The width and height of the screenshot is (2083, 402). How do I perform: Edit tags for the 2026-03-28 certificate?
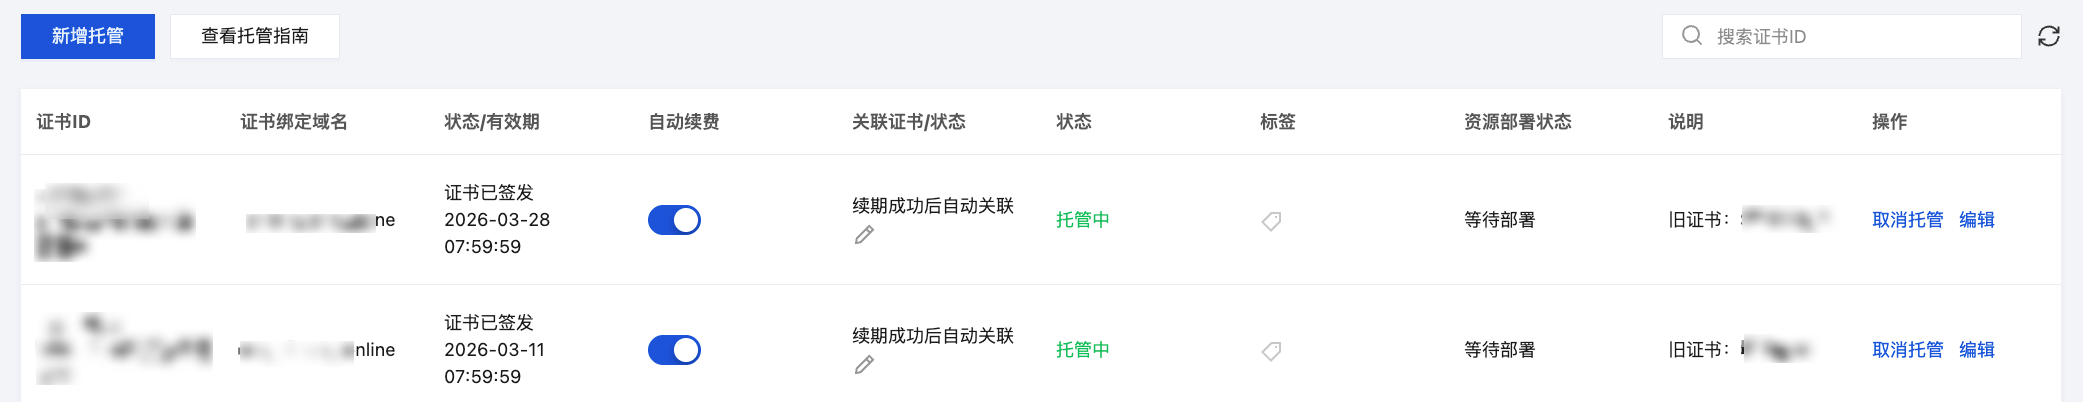point(1271,221)
